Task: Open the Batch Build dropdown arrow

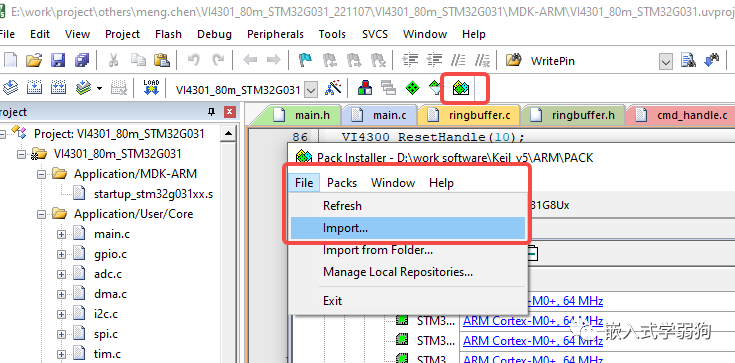Action: tap(99, 88)
